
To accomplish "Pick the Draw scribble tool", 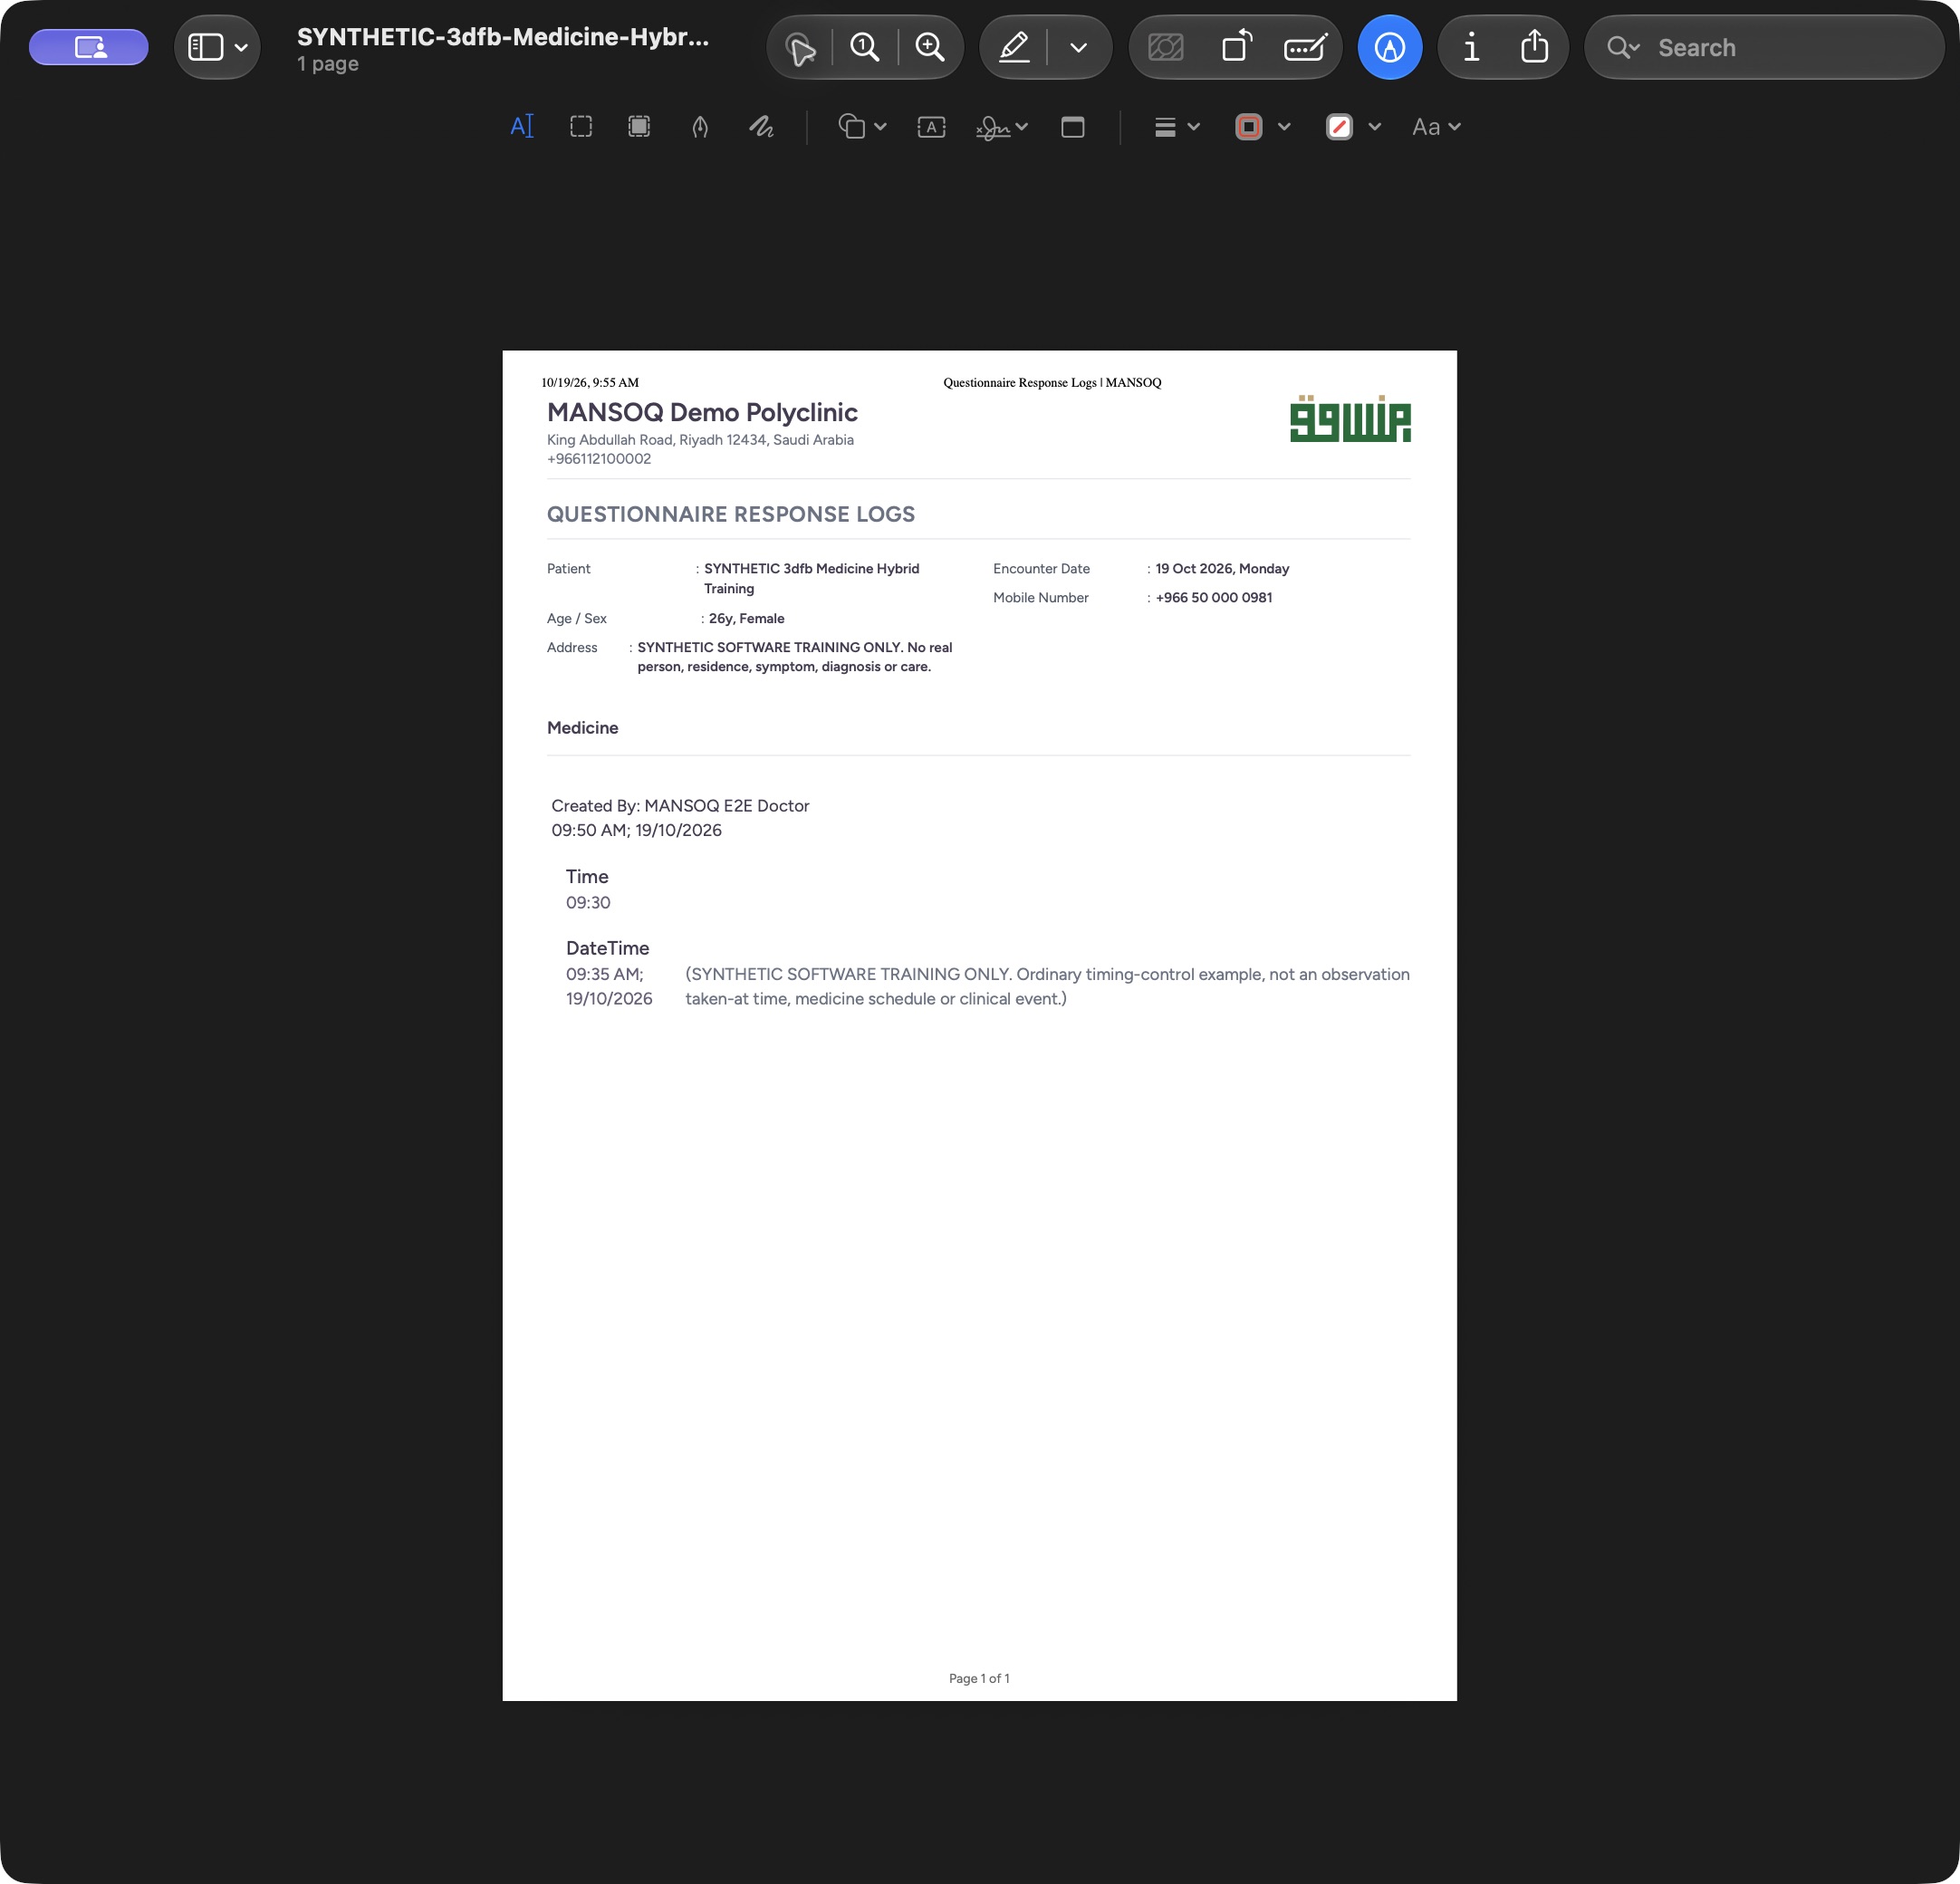I will (x=761, y=127).
